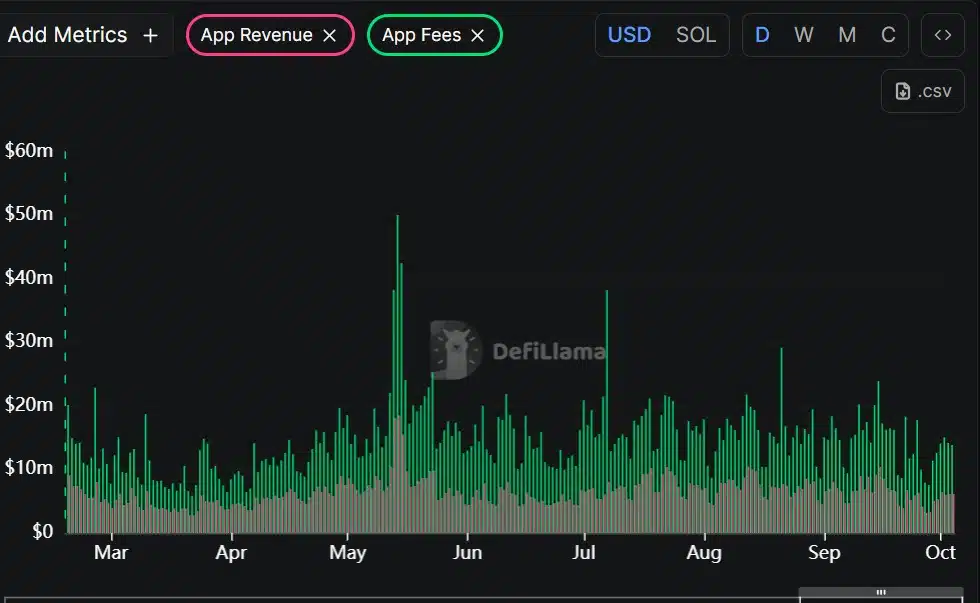Click the $60m y-axis label
This screenshot has height=603, width=980.
pos(29,151)
